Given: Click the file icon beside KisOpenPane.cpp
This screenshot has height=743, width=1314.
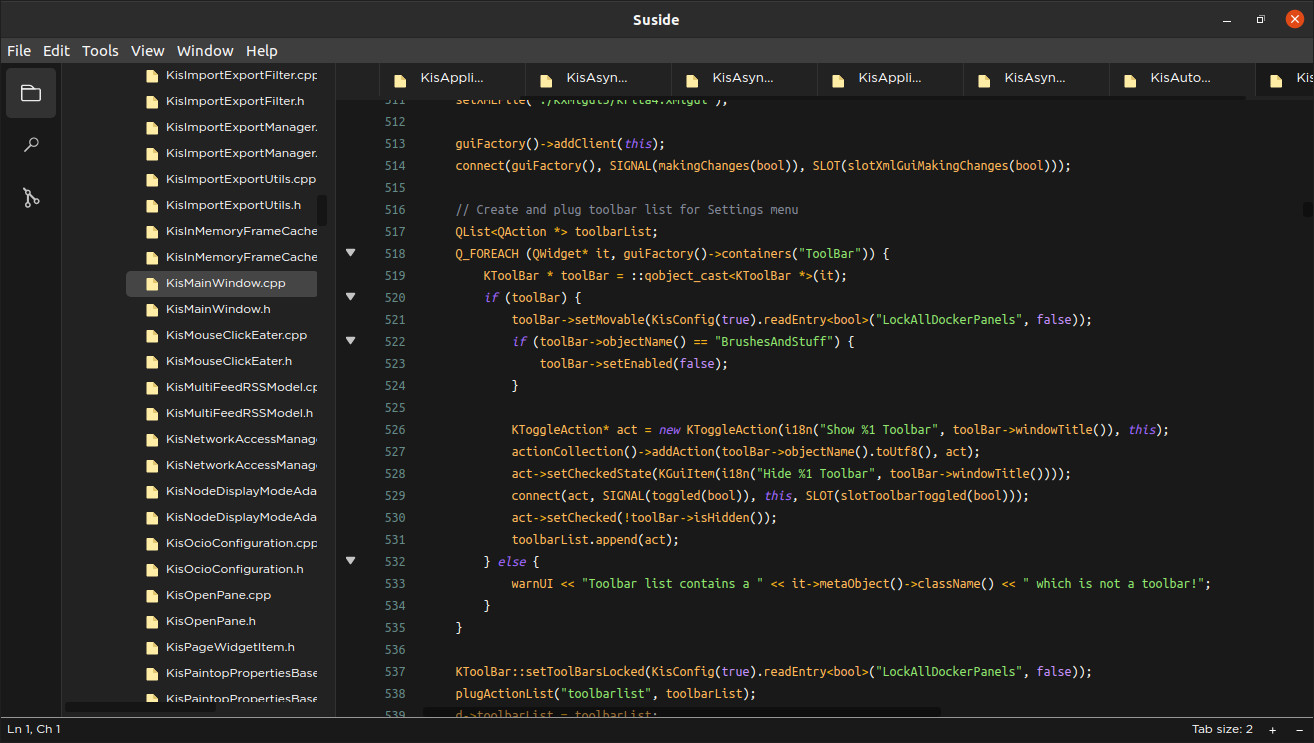Looking at the screenshot, I should (152, 595).
